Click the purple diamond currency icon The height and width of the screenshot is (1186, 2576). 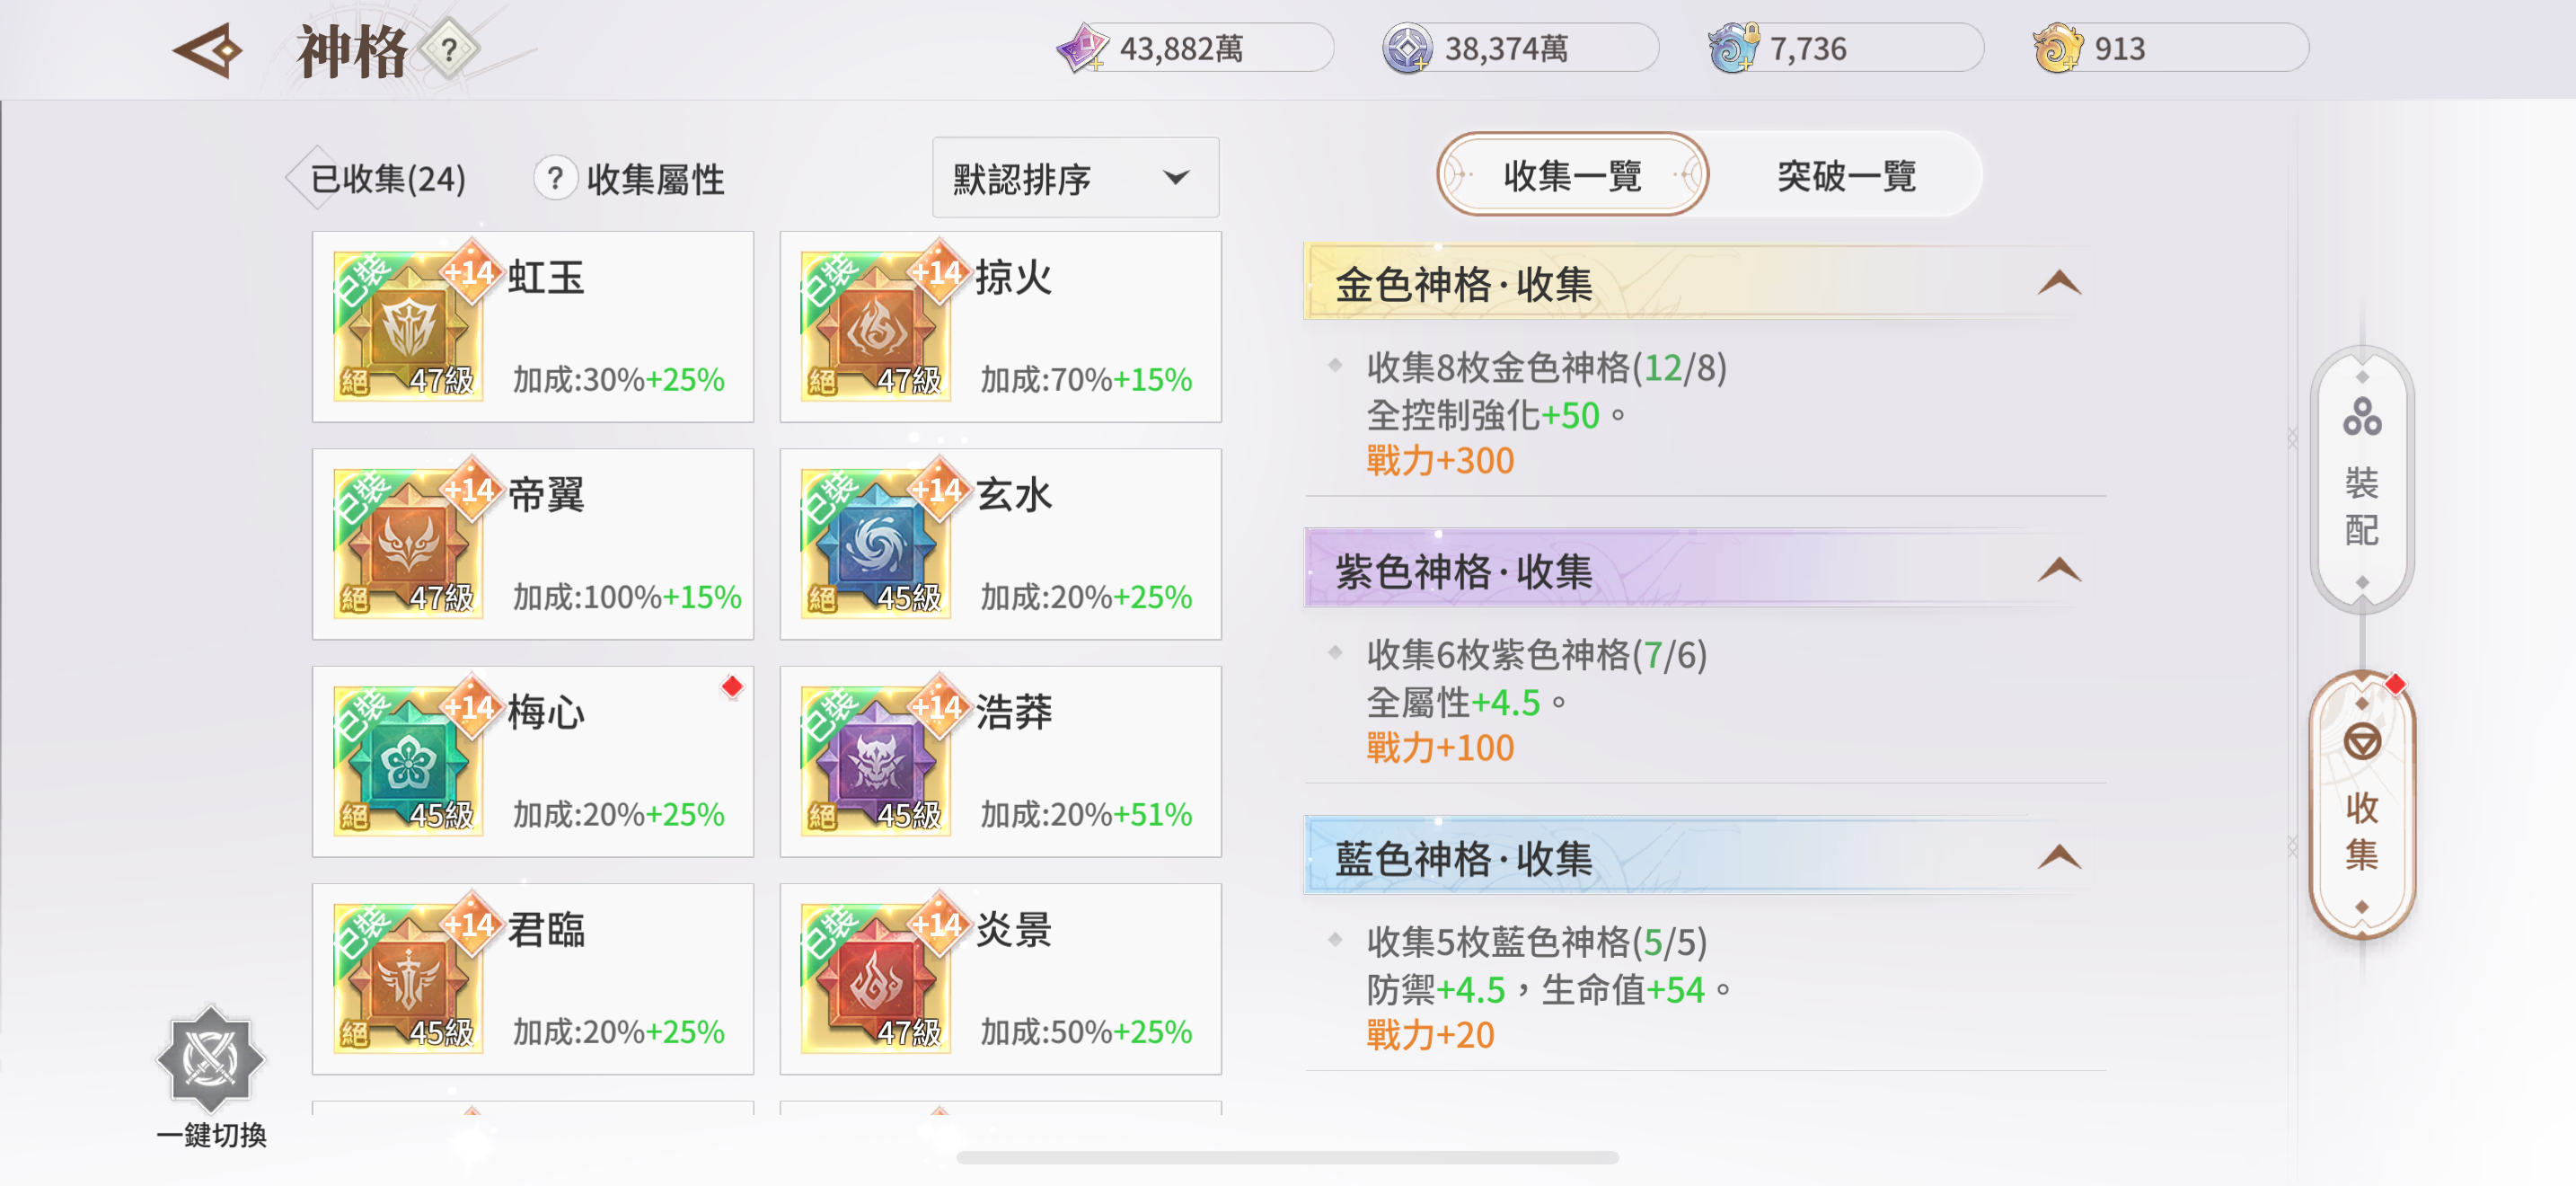(1082, 49)
